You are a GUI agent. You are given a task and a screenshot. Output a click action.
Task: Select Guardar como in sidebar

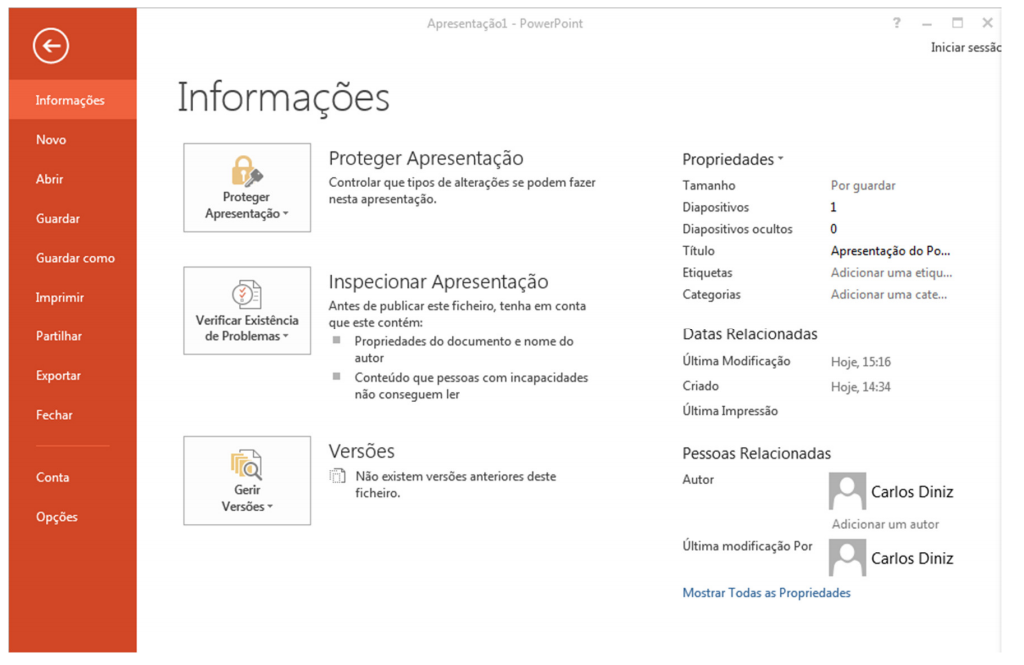tap(75, 258)
